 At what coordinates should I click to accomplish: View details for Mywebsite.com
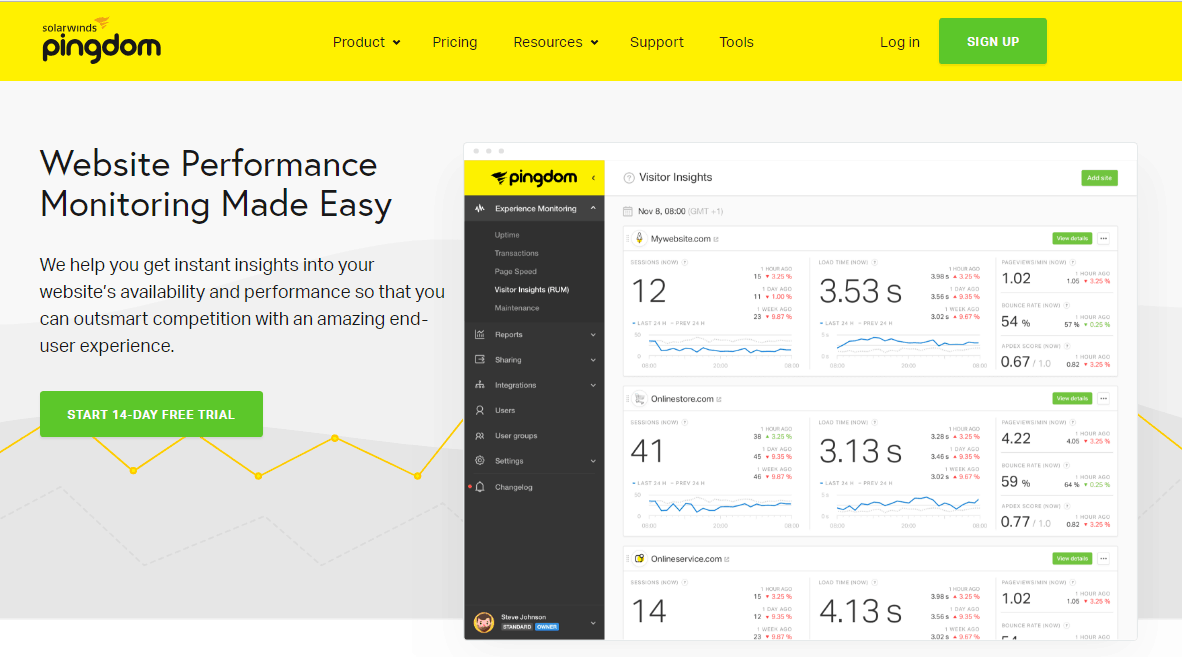tap(1072, 238)
